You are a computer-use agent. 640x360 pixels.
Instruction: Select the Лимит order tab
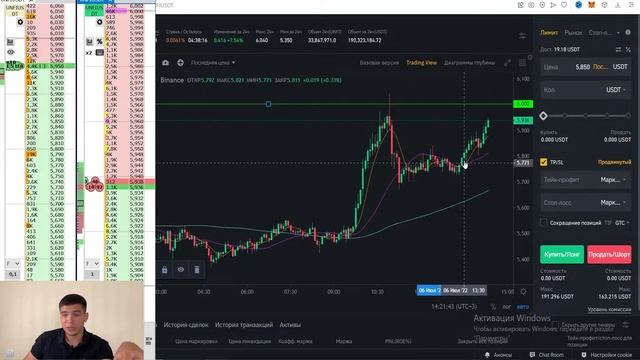(x=549, y=32)
